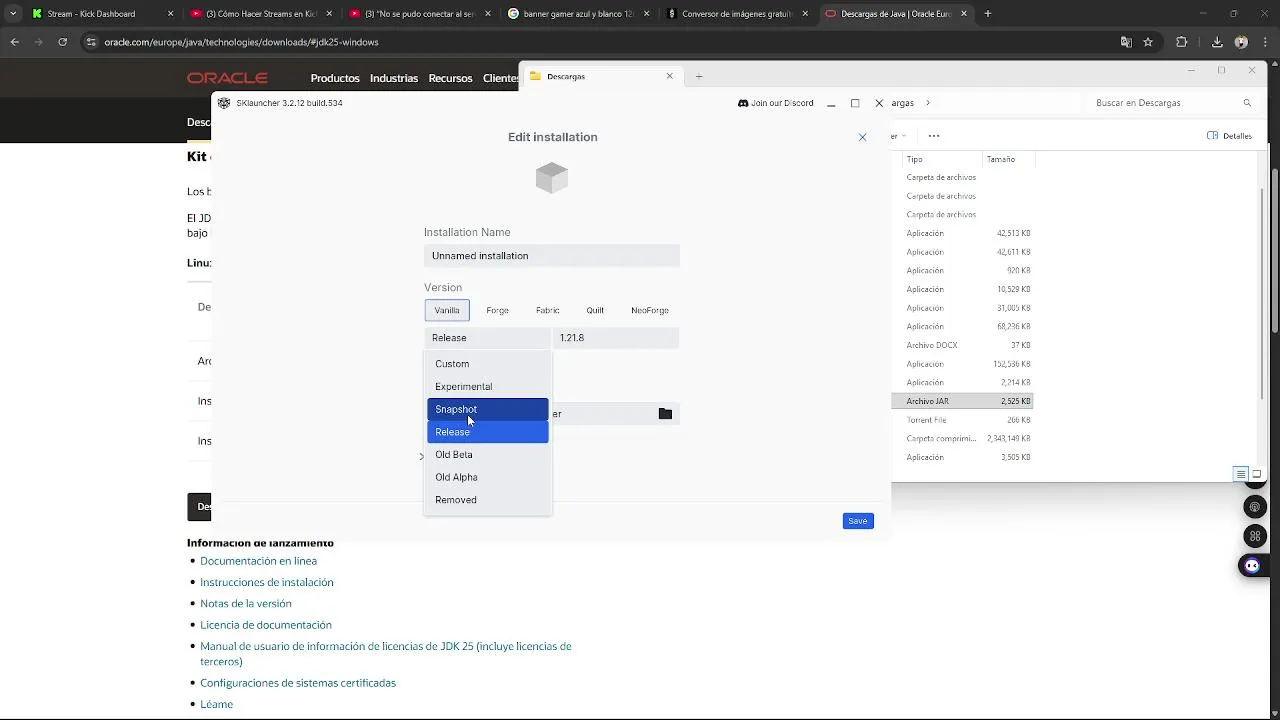Click Chrome's translate page icon
Screen dimensions: 1280x720
coord(1126,42)
